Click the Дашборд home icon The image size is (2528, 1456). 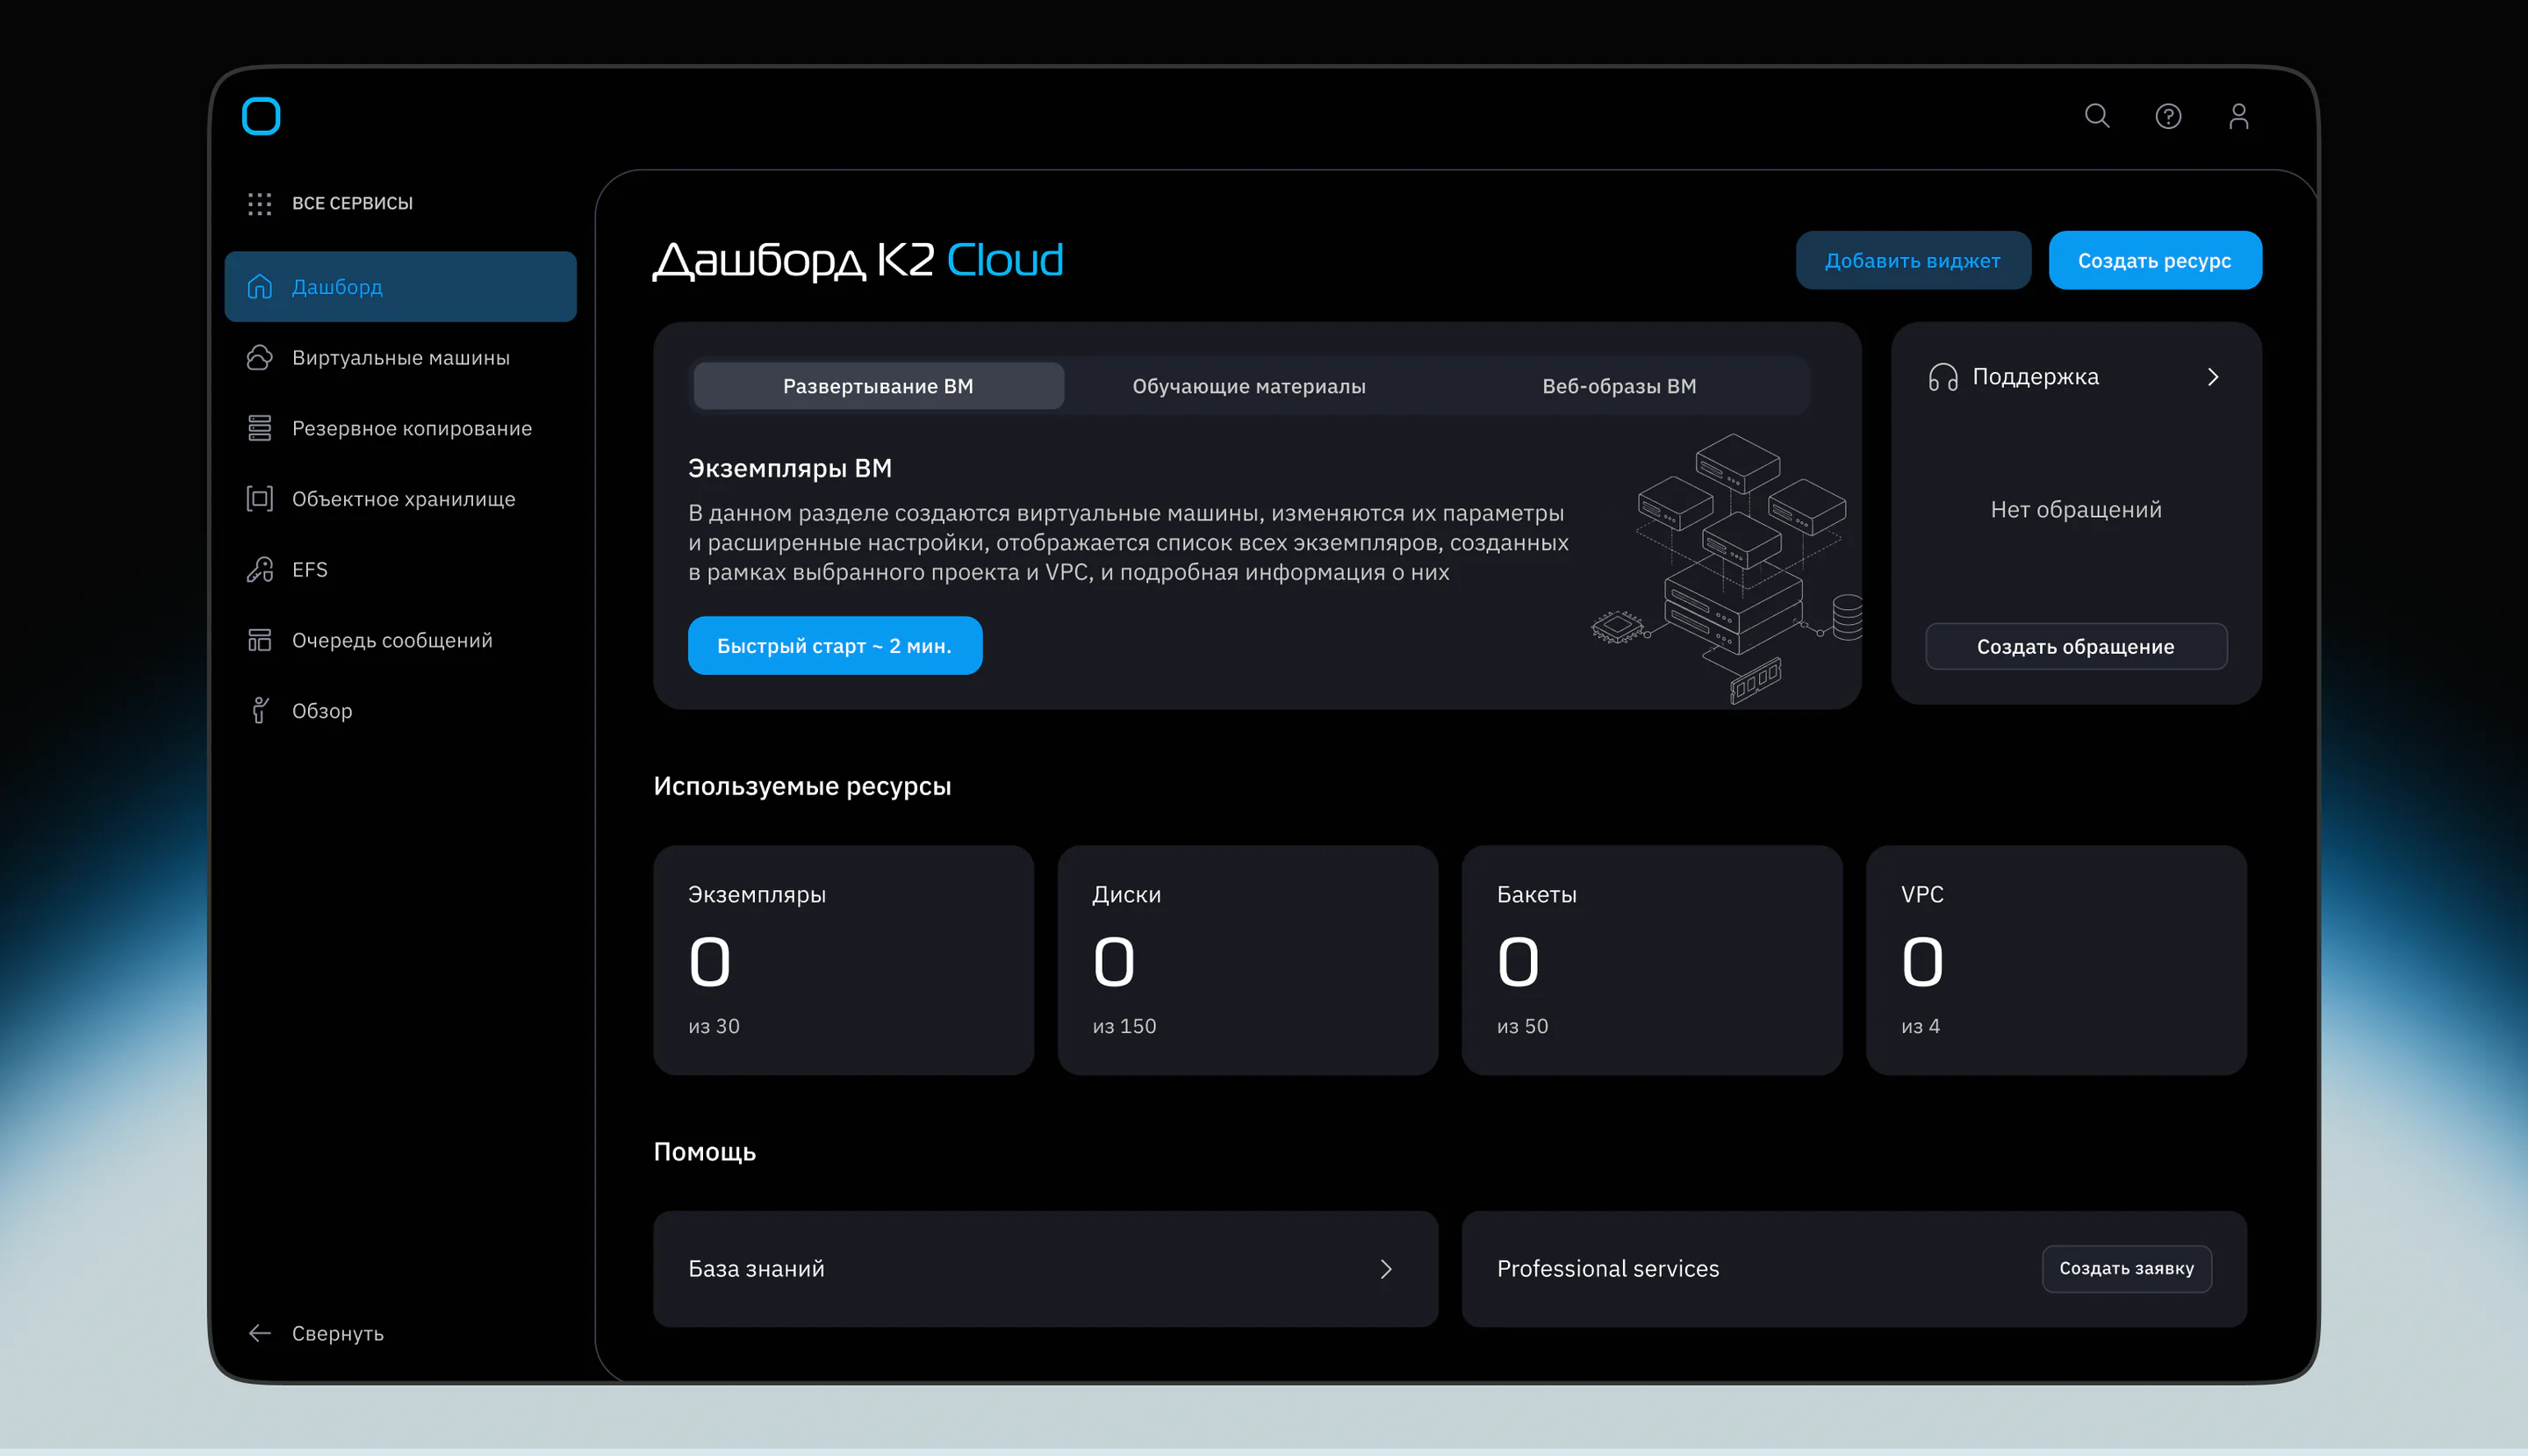260,287
